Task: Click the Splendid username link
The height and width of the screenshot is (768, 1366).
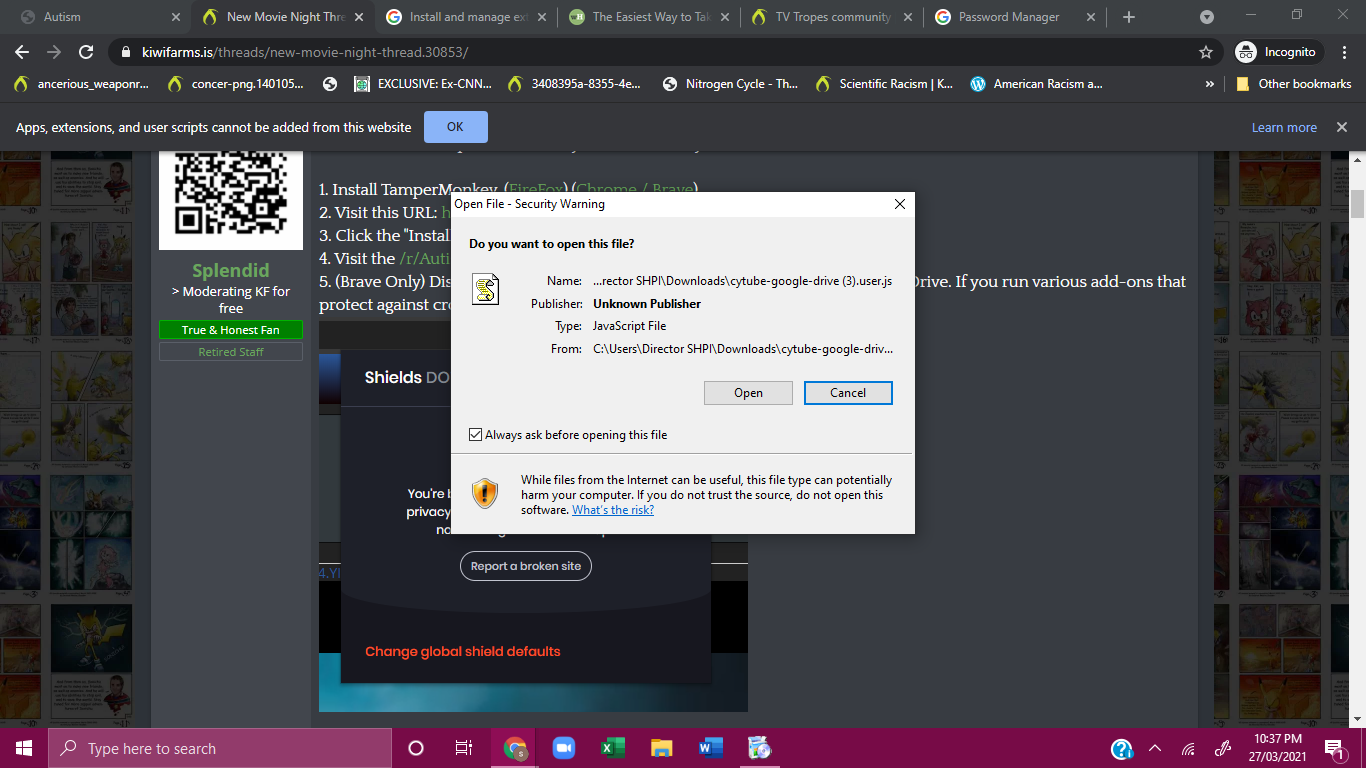Action: coord(230,271)
